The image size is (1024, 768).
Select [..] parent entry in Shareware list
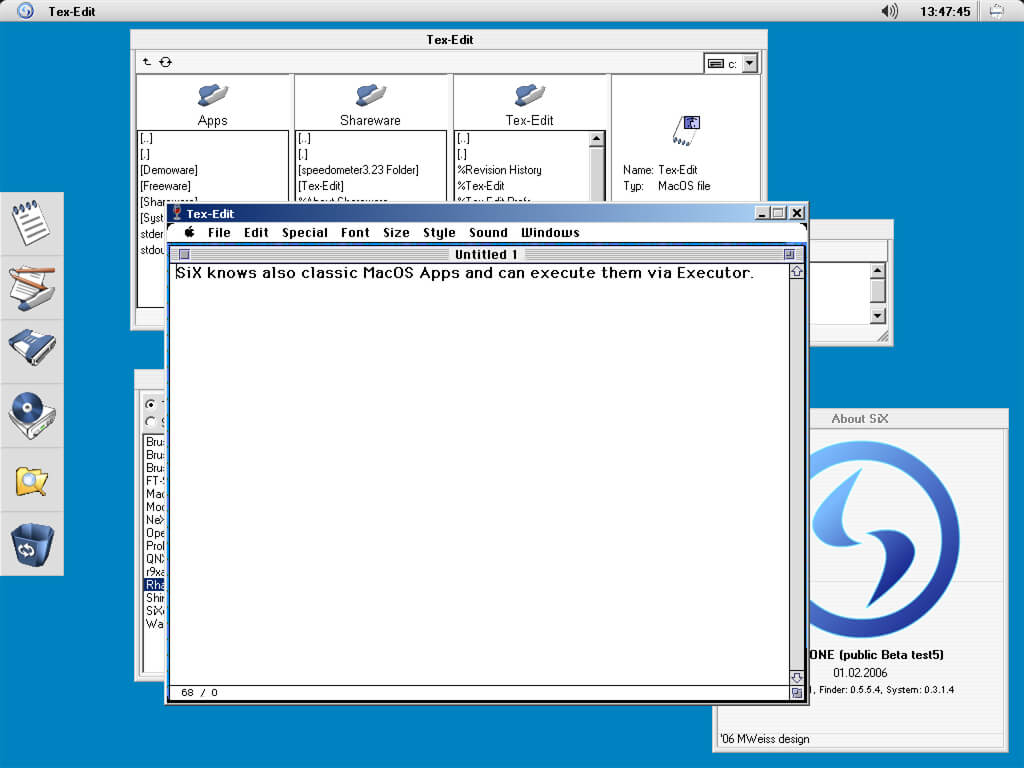pos(304,138)
